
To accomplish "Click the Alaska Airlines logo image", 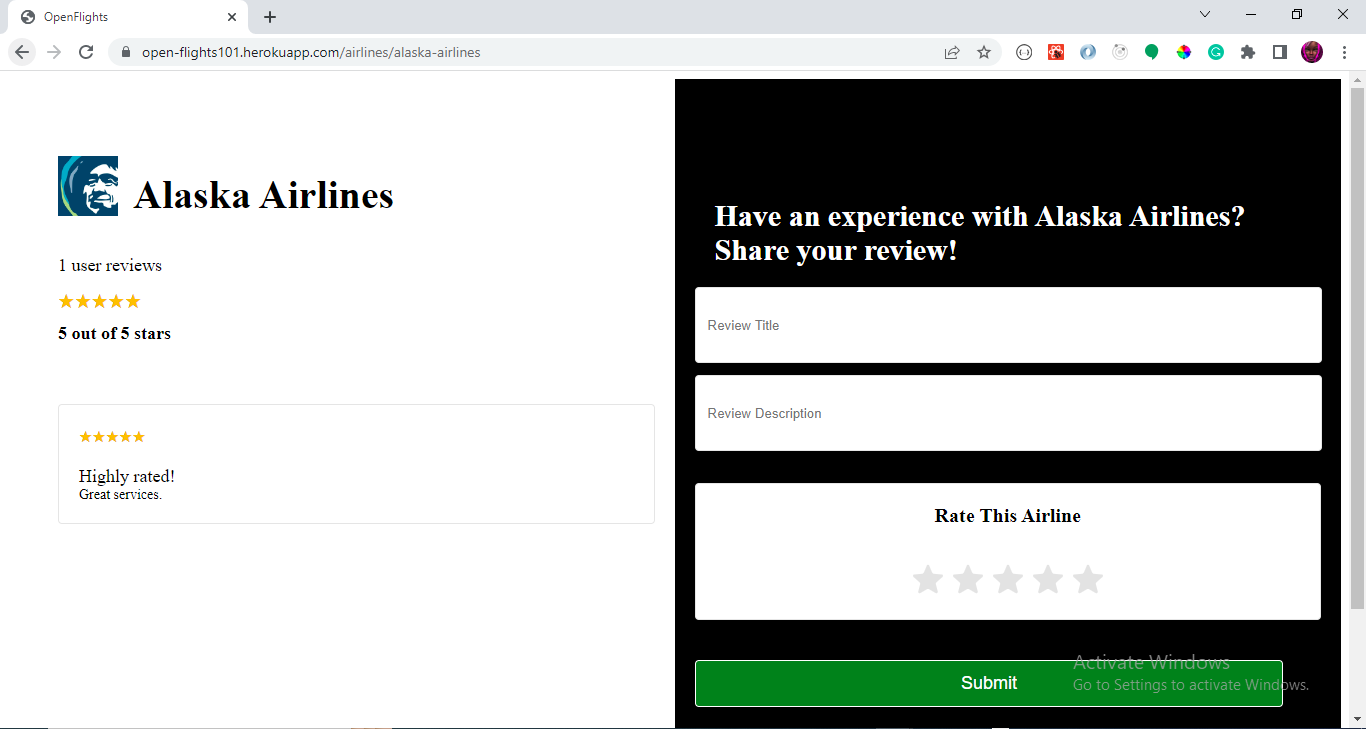I will (88, 186).
